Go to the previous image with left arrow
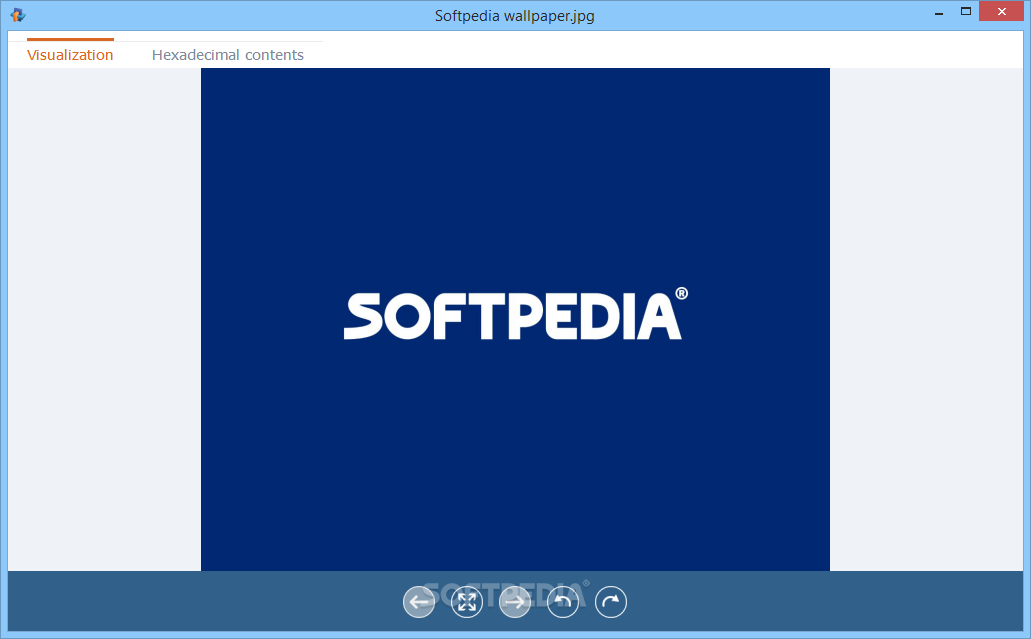Screen dimensions: 1031x639 419,602
